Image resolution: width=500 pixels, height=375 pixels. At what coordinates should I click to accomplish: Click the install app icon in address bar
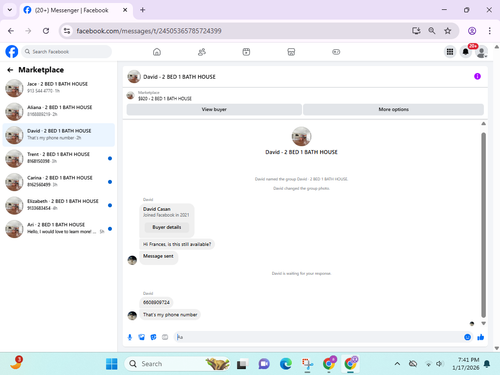tap(416, 31)
